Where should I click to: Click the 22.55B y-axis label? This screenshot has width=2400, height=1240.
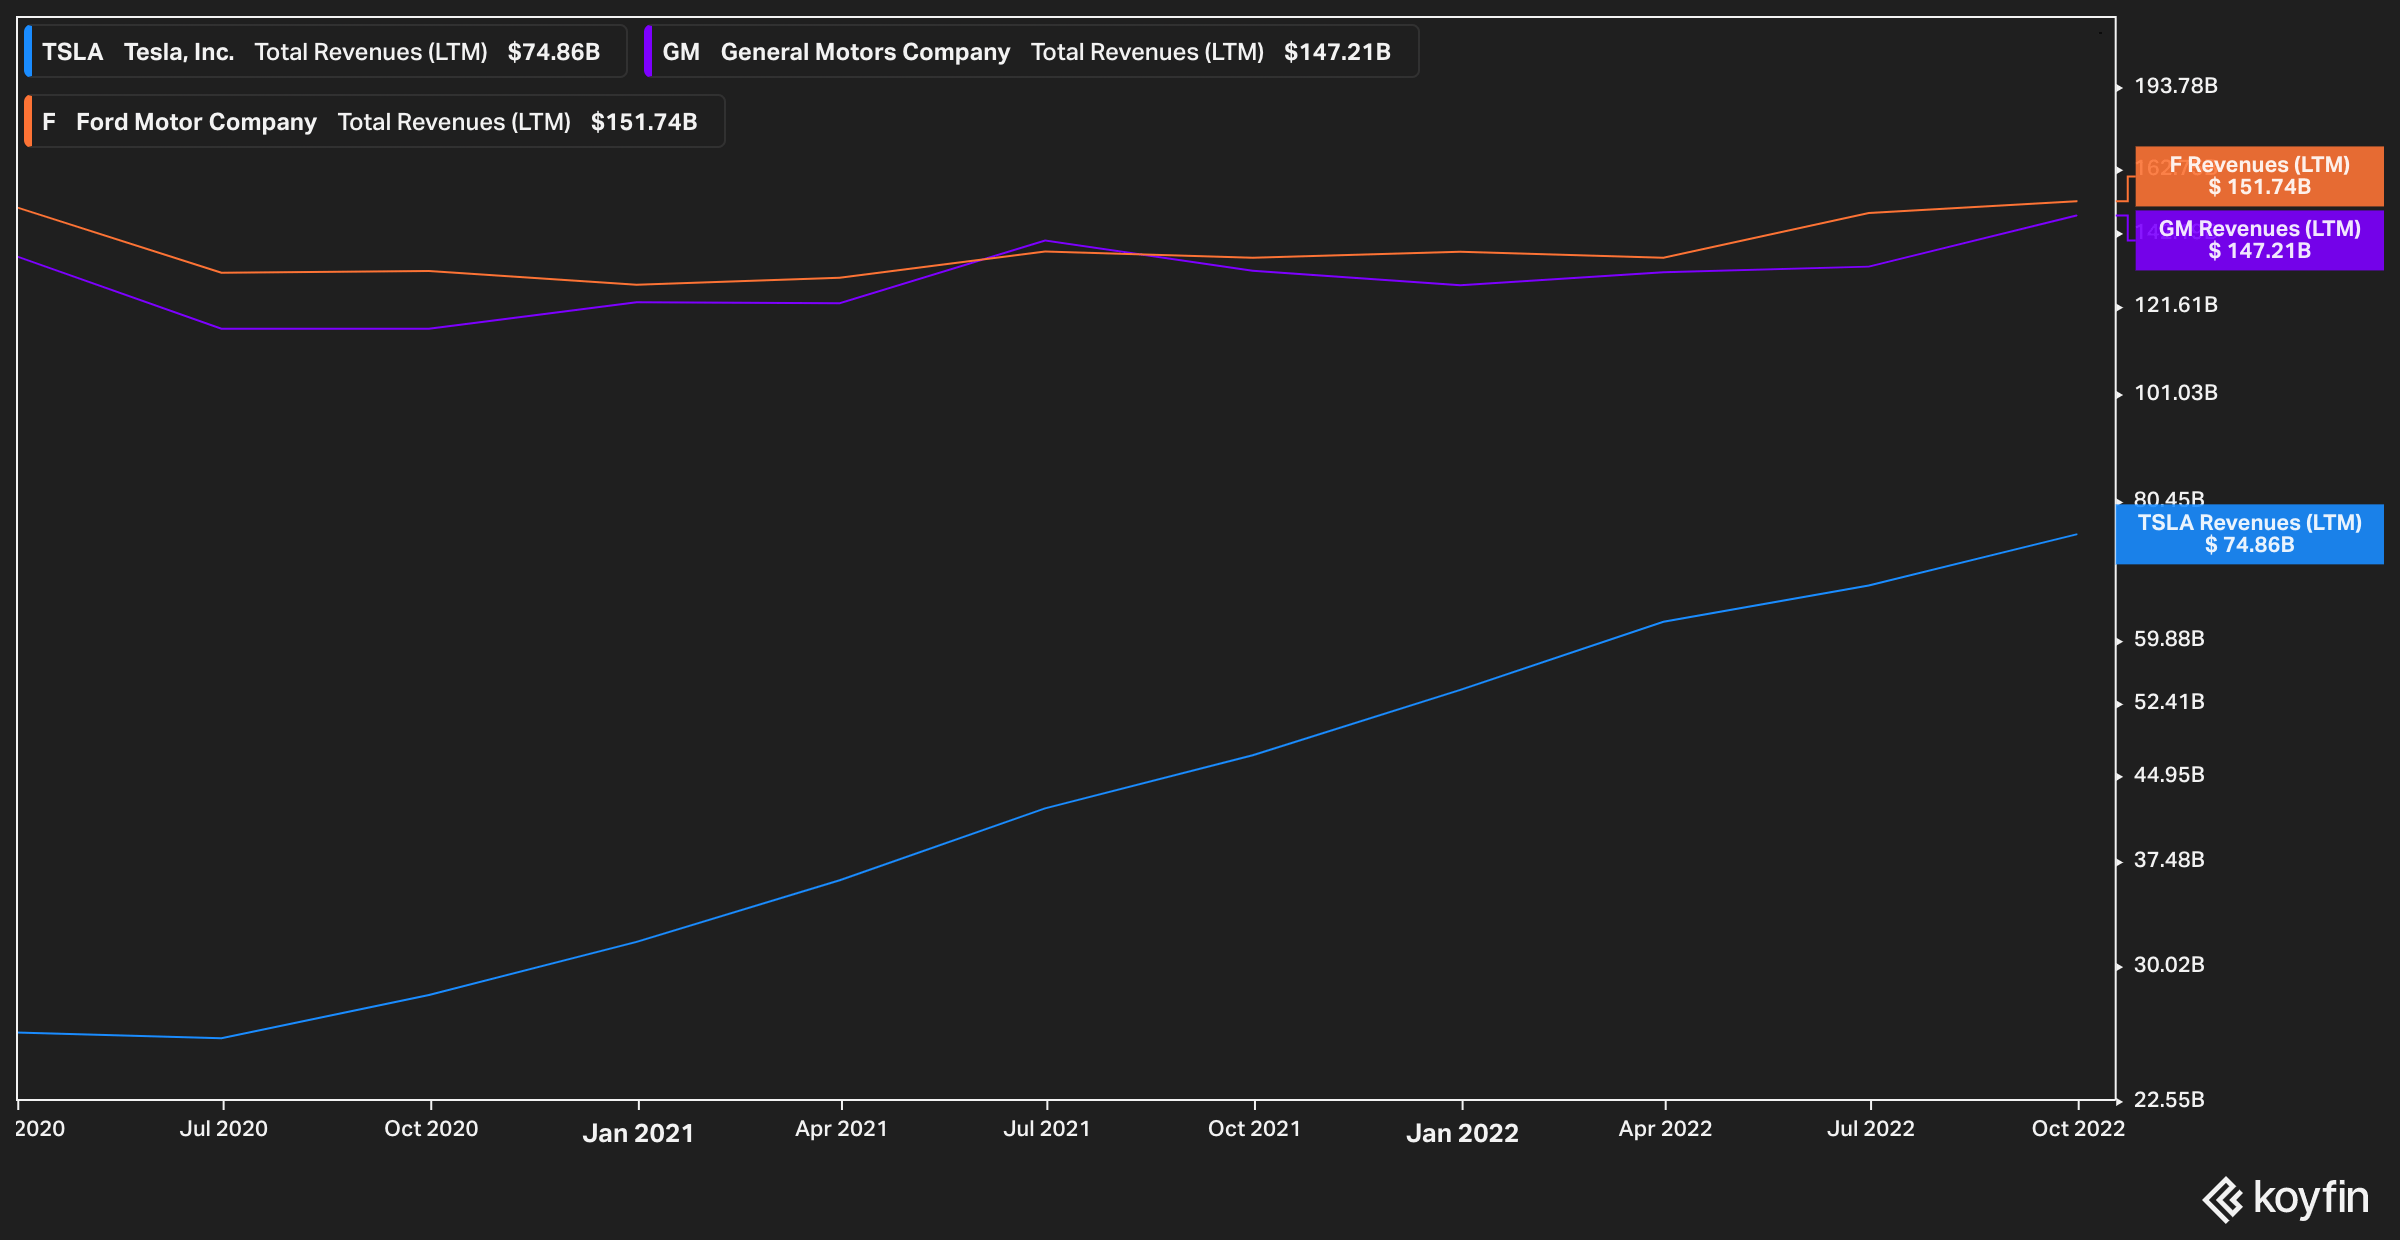pyautogui.click(x=2169, y=1100)
